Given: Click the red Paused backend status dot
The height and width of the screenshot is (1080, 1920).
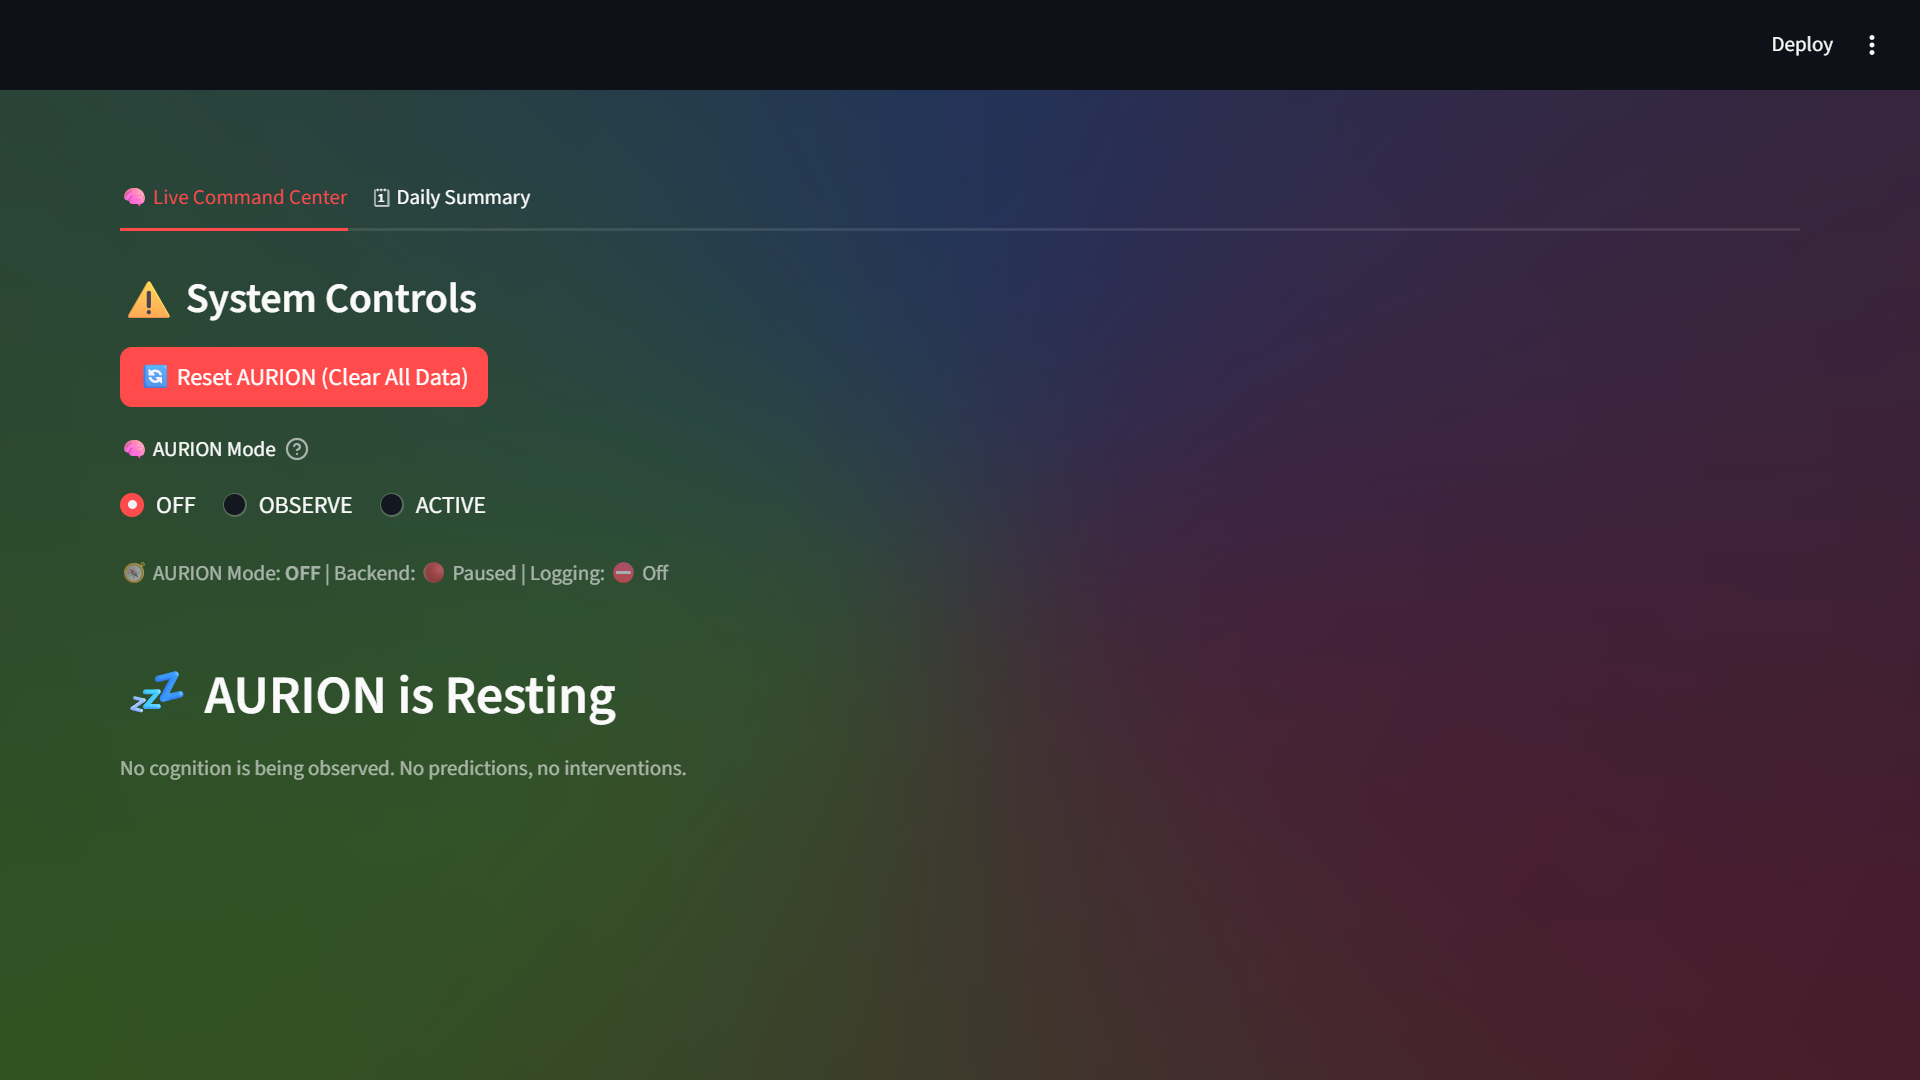Looking at the screenshot, I should (x=433, y=573).
